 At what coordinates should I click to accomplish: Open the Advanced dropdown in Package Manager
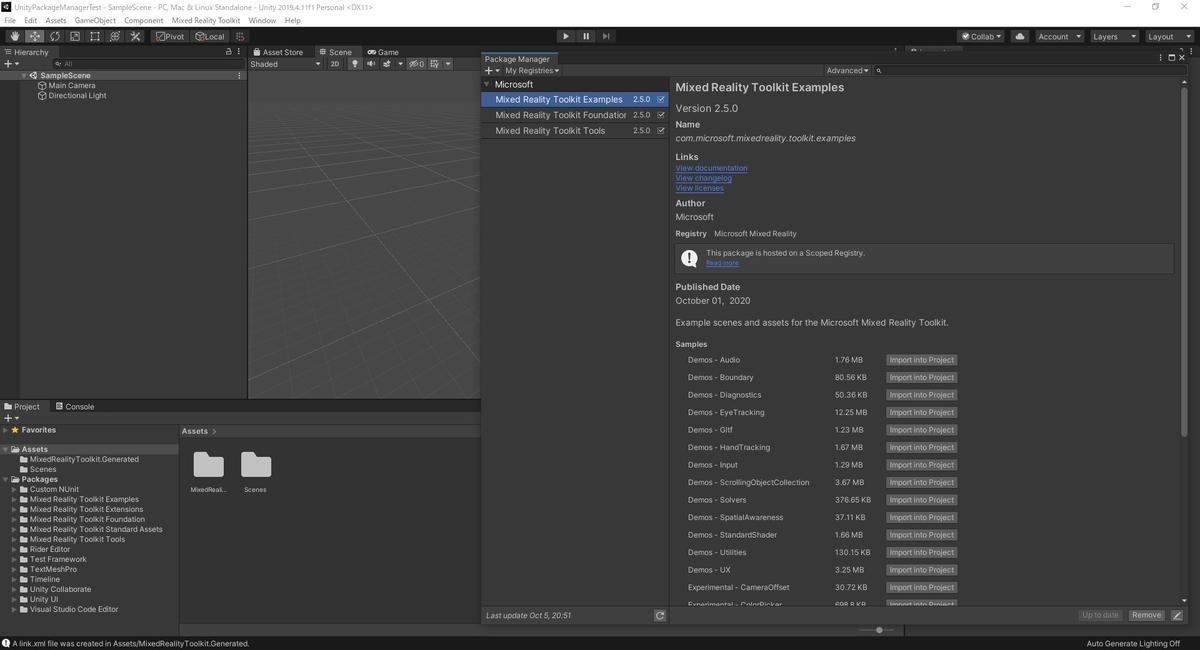848,71
